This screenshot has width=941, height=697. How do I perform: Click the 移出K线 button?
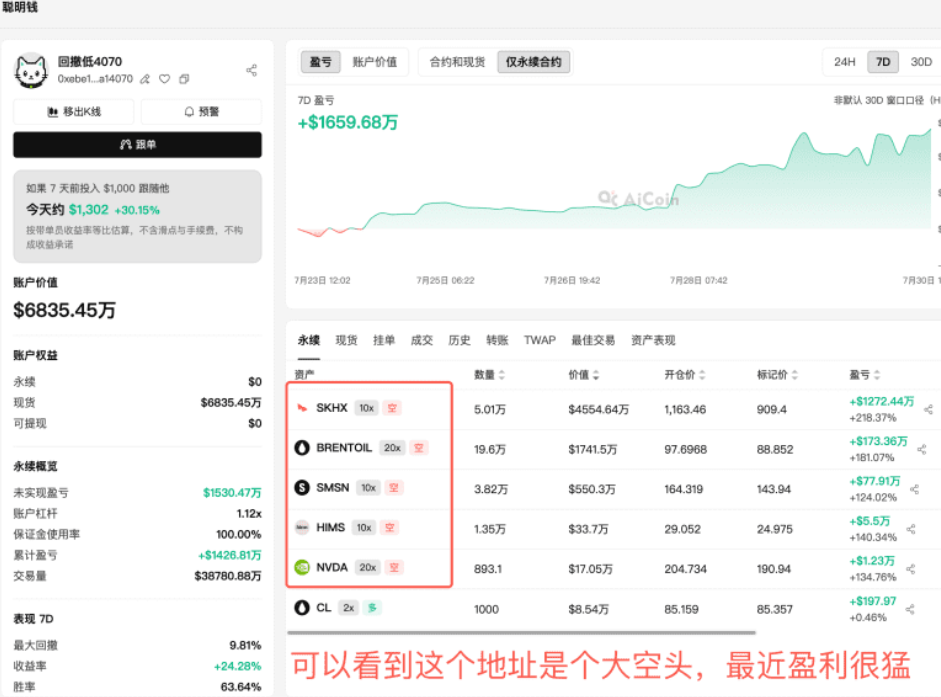[x=74, y=112]
